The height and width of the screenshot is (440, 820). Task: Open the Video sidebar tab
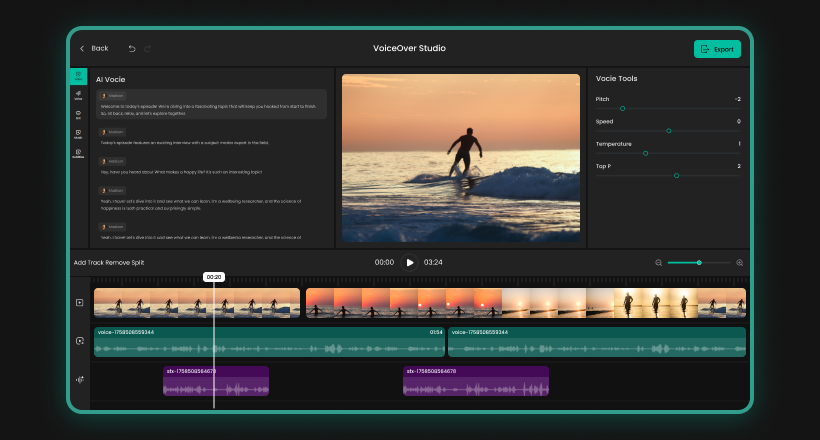coord(78,76)
